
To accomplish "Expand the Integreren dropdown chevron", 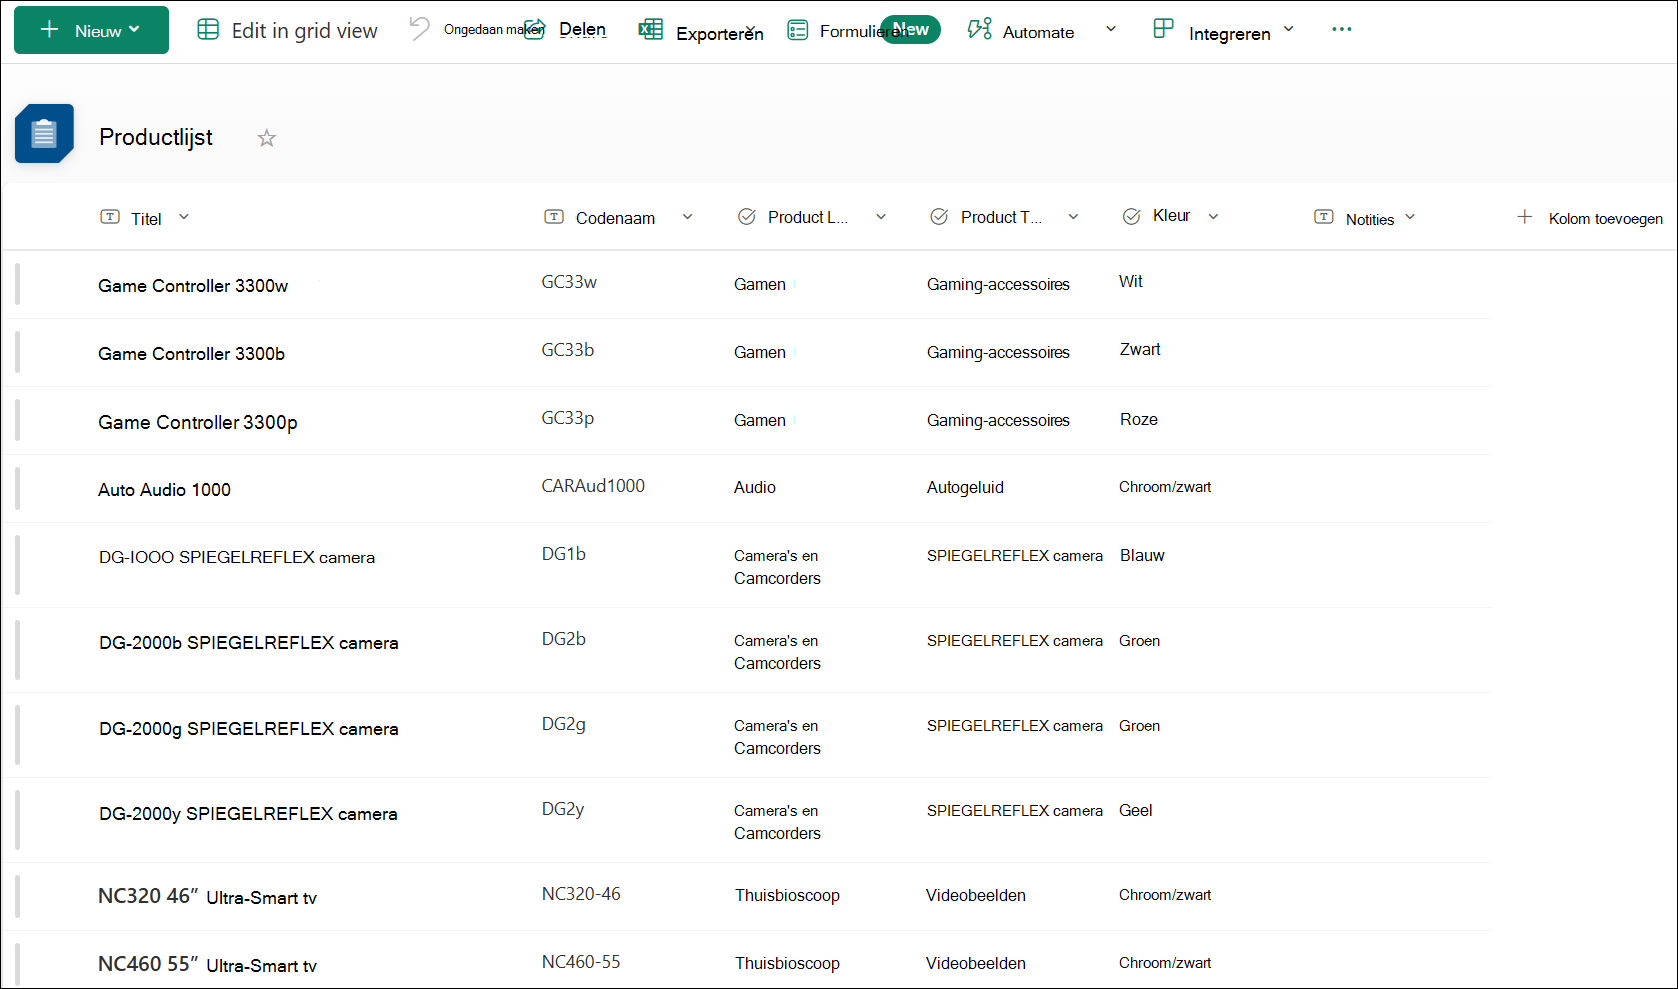I will click(x=1288, y=29).
